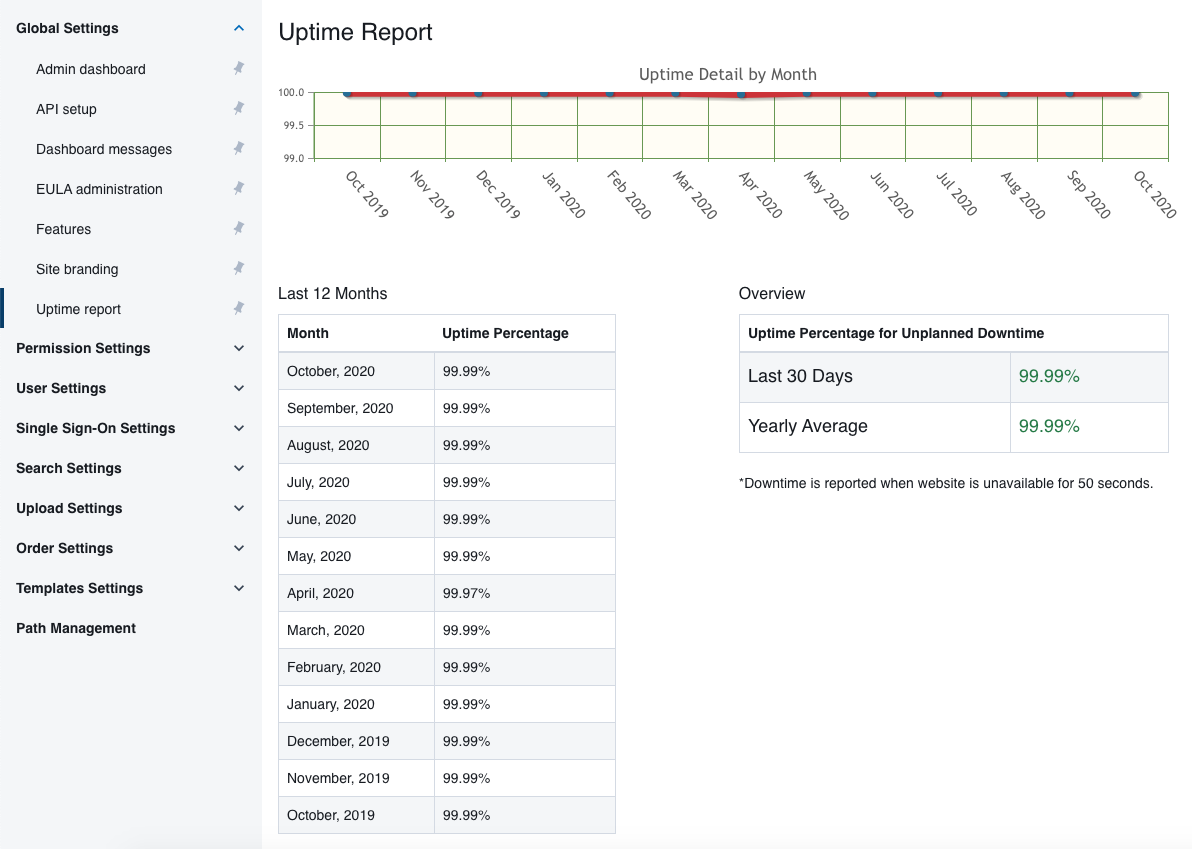Select the February, 2020 row
Image resolution: width=1192 pixels, height=849 pixels.
pyautogui.click(x=446, y=667)
